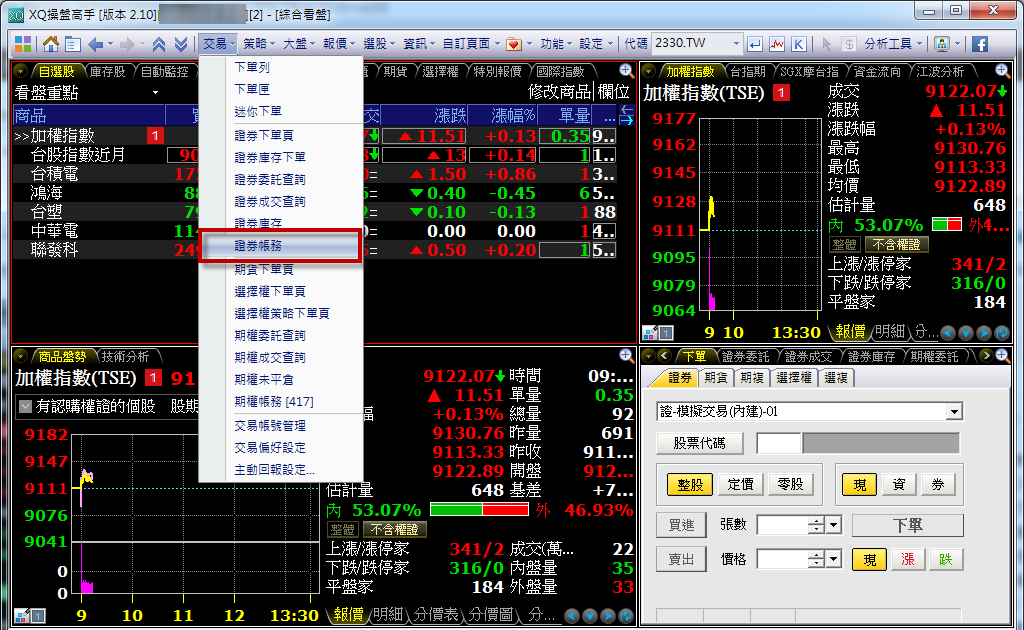The image size is (1024, 630).
Task: Click the K-line chart toolbar icon
Action: (800, 44)
